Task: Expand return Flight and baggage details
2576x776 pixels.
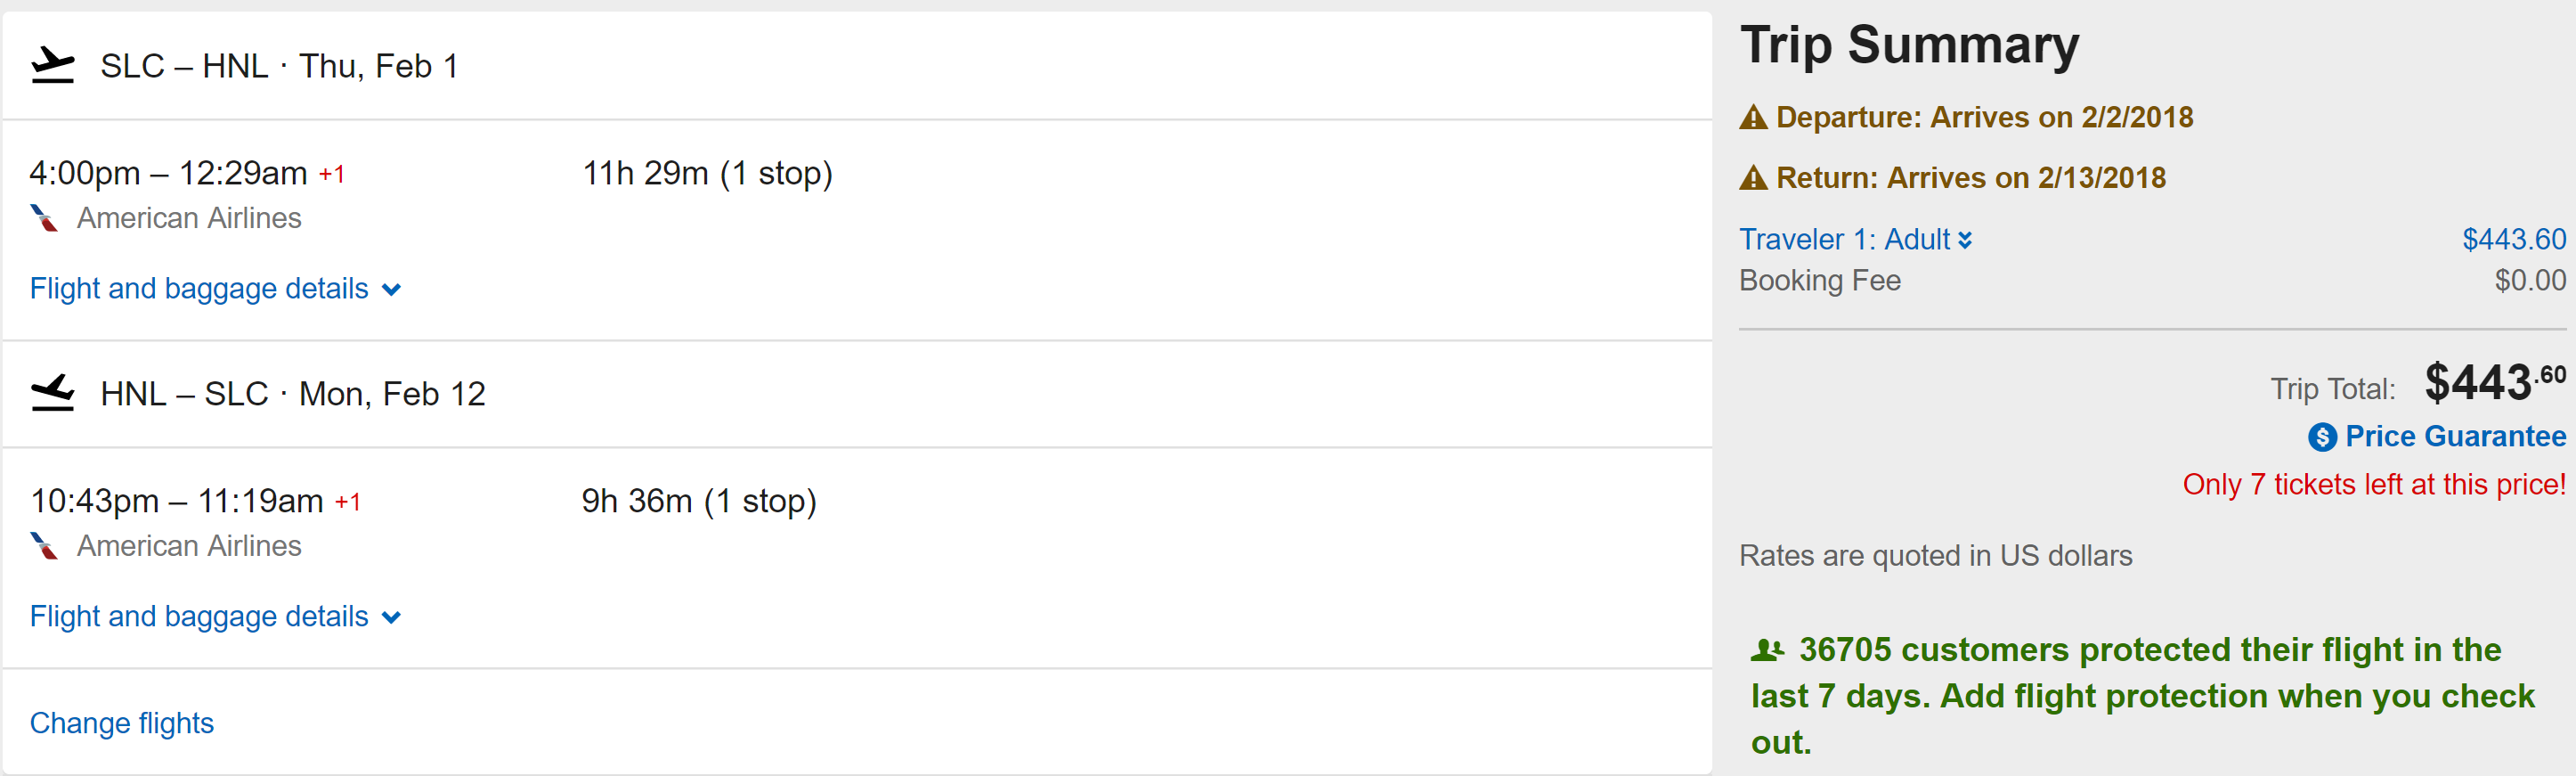Action: coord(215,617)
